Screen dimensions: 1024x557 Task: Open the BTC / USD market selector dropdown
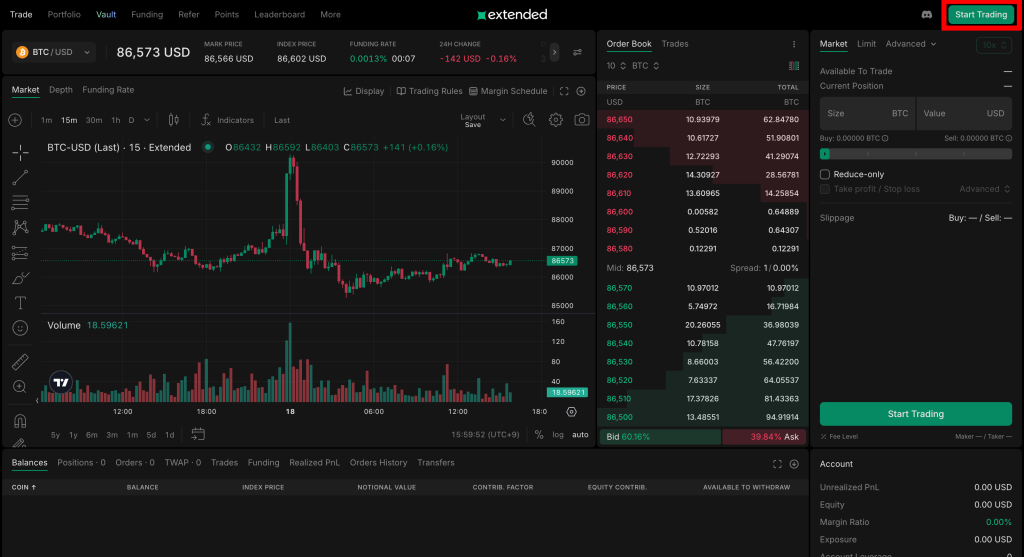click(54, 52)
